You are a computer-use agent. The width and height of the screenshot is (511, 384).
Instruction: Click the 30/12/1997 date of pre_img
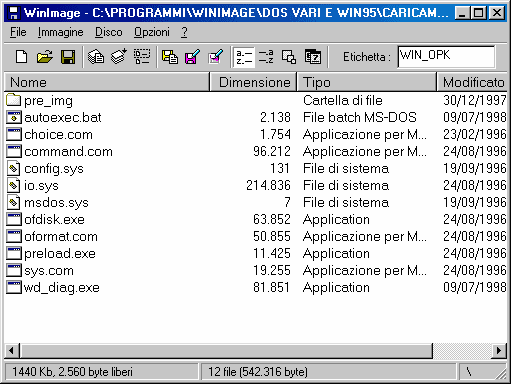[x=475, y=100]
